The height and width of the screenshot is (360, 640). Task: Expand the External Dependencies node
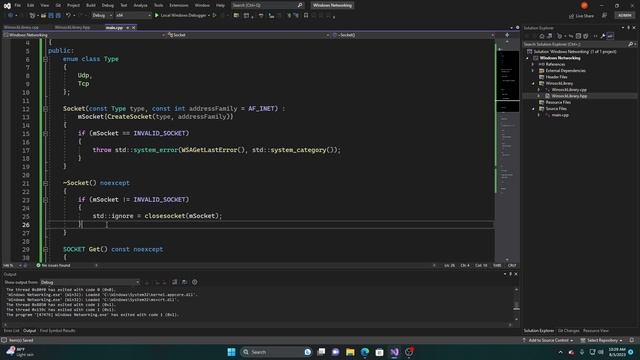click(x=533, y=71)
